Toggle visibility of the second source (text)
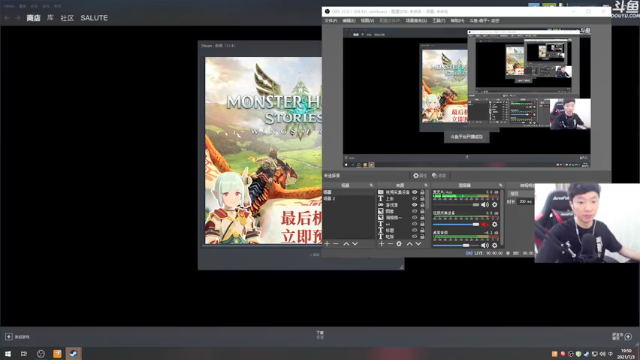This screenshot has height=360, width=640. click(x=415, y=198)
